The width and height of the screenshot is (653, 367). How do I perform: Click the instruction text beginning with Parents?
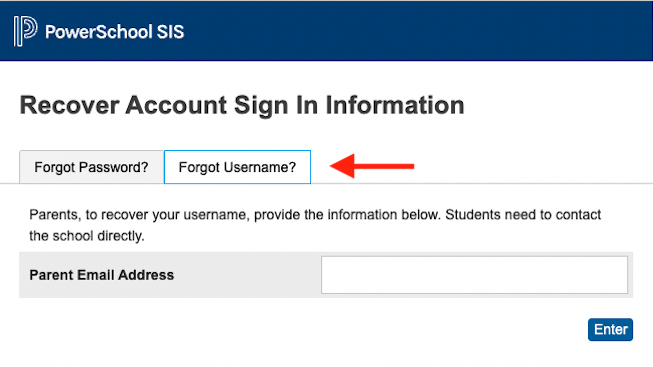tap(315, 225)
